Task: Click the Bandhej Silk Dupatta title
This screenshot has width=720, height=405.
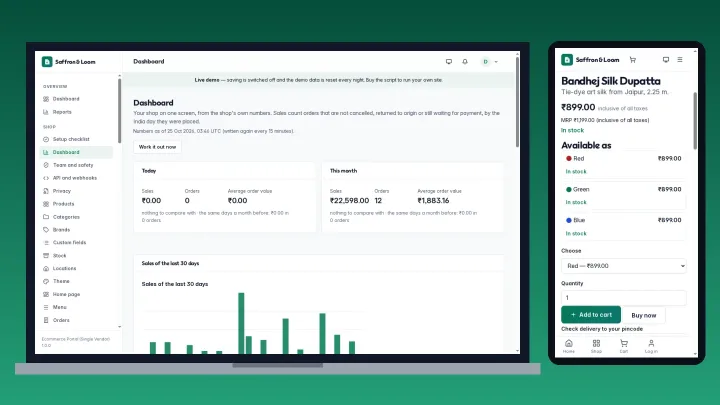Action: point(611,81)
